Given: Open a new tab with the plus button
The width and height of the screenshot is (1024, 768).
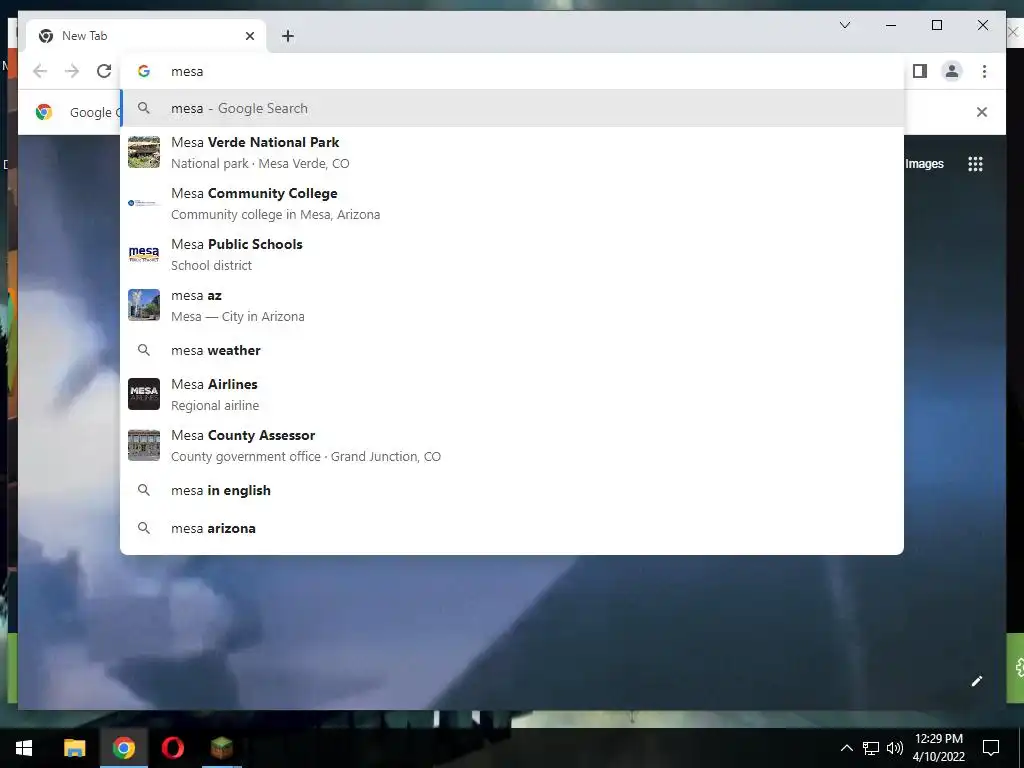Looking at the screenshot, I should (x=288, y=36).
